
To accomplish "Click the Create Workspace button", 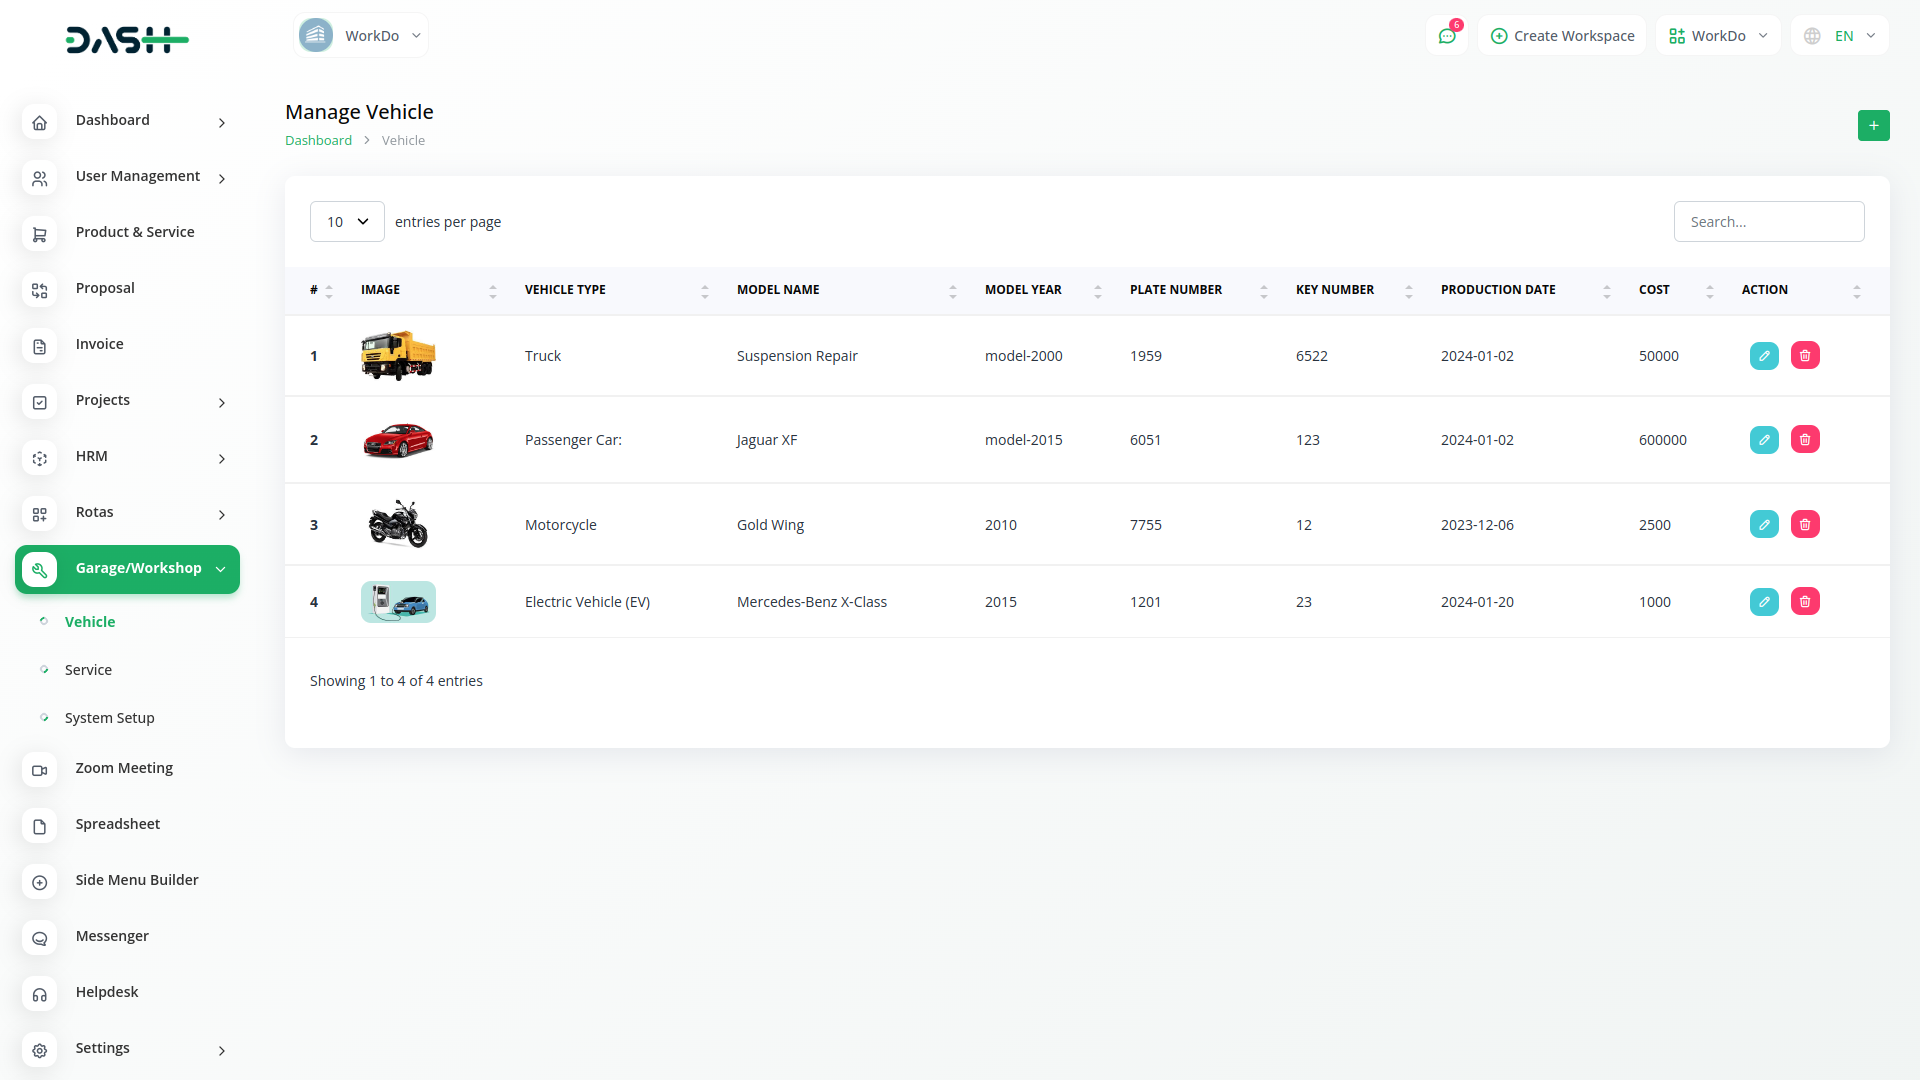I will coord(1562,36).
